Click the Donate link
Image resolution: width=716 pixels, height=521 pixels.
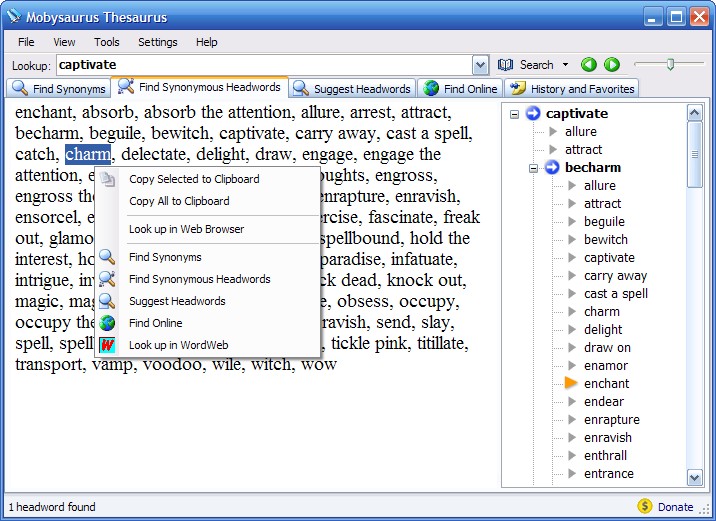(675, 507)
